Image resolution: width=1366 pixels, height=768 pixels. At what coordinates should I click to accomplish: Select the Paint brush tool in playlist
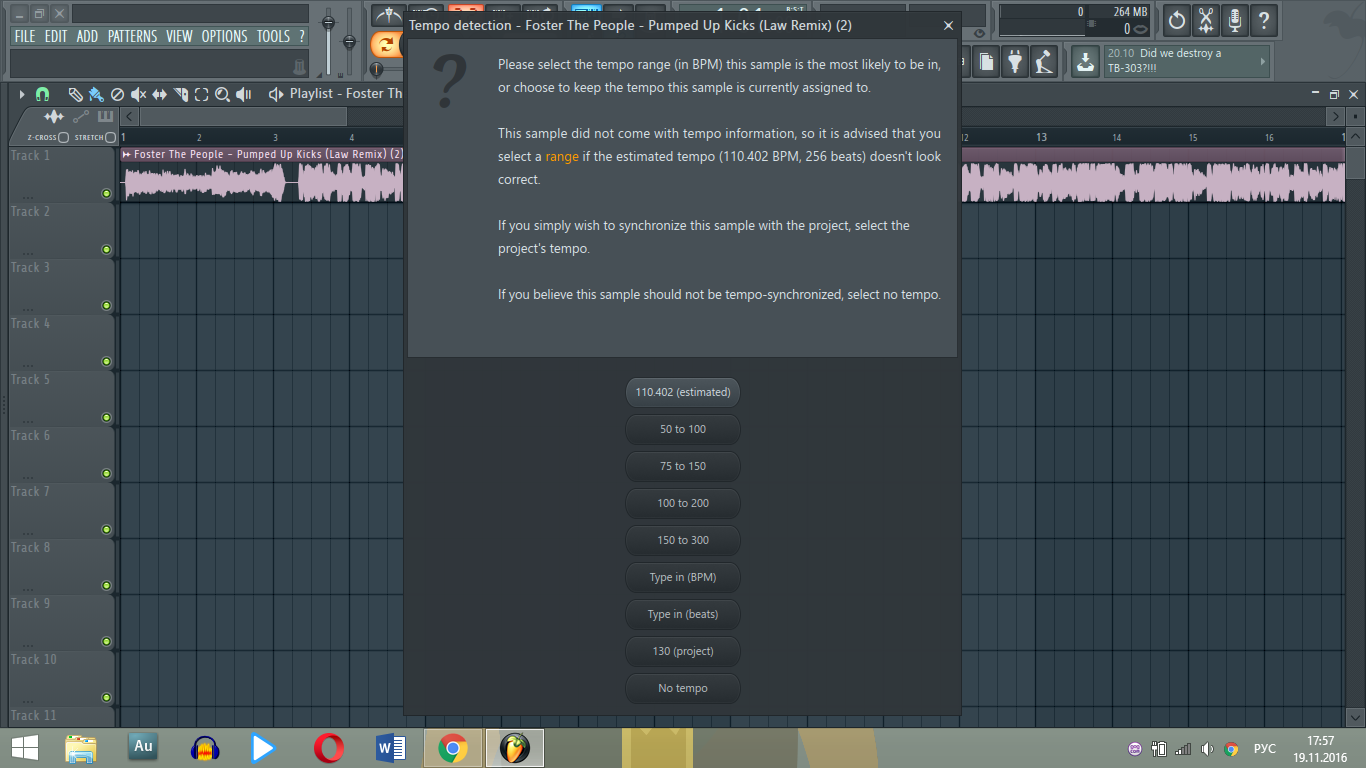[x=95, y=94]
